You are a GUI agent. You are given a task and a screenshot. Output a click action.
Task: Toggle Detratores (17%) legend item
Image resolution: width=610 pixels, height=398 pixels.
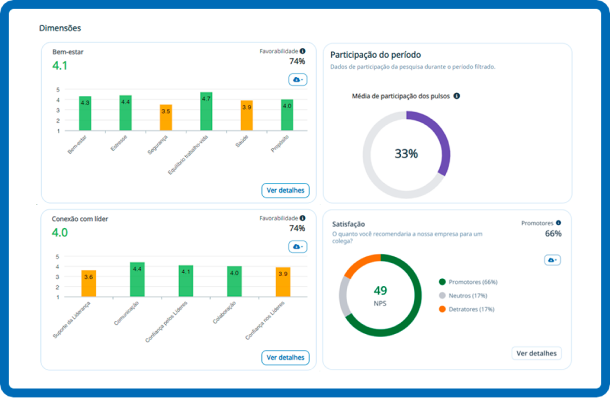tap(466, 309)
